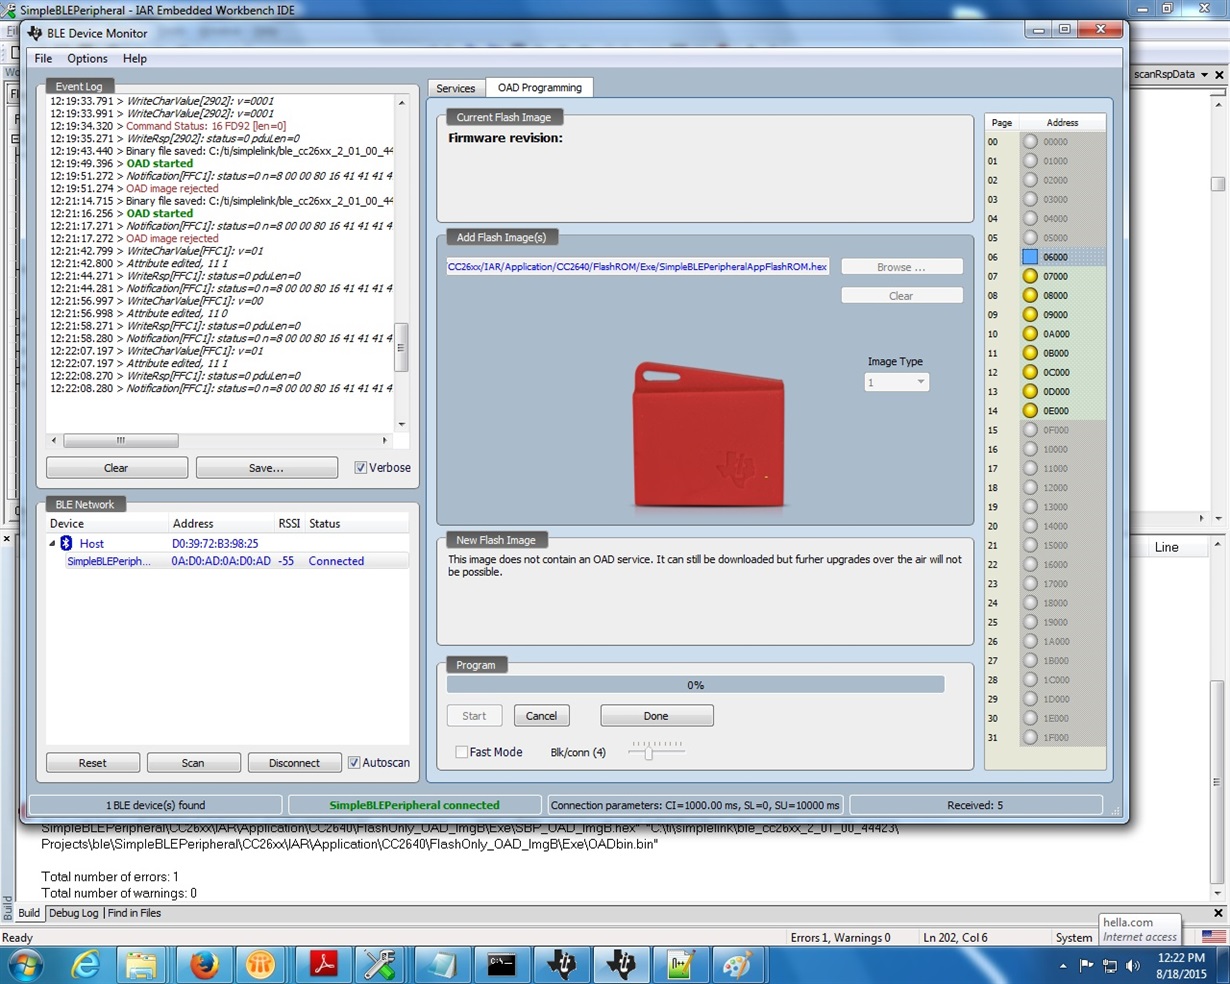Screen dimensions: 1230x984
Task: Show hidden tray icons arrow
Action: click(x=1062, y=966)
